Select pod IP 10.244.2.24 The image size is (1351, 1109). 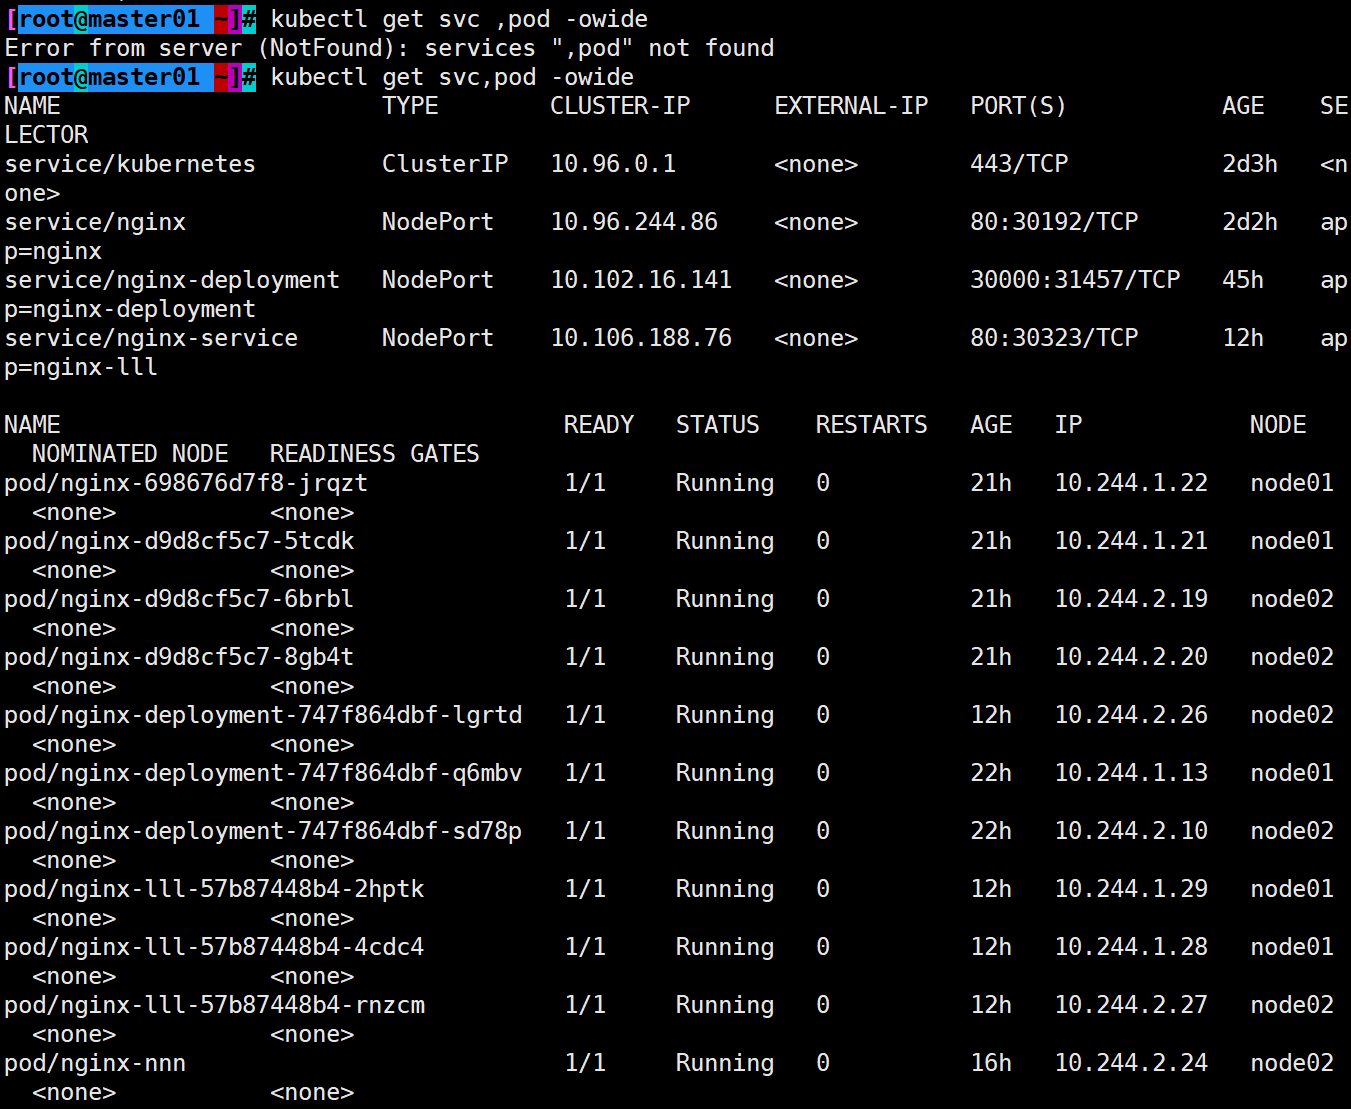(1131, 1063)
